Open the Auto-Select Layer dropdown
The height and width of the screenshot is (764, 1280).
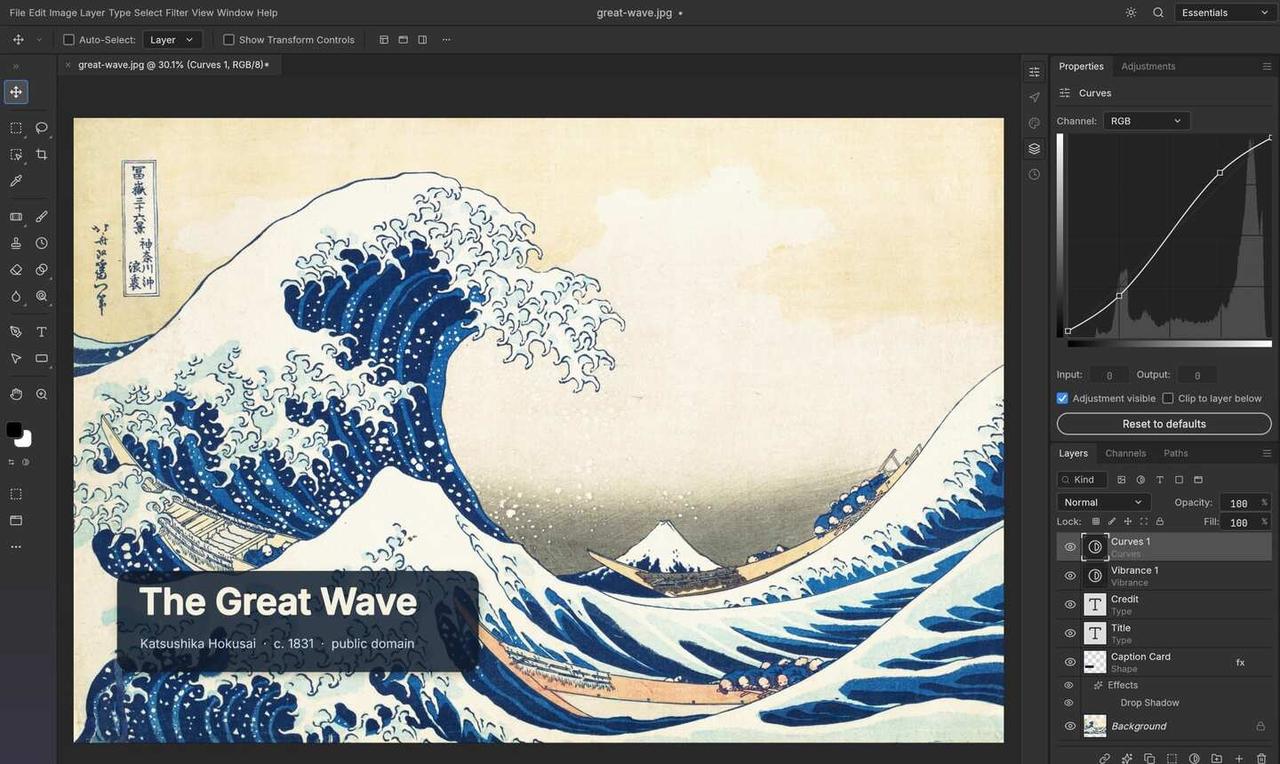172,40
